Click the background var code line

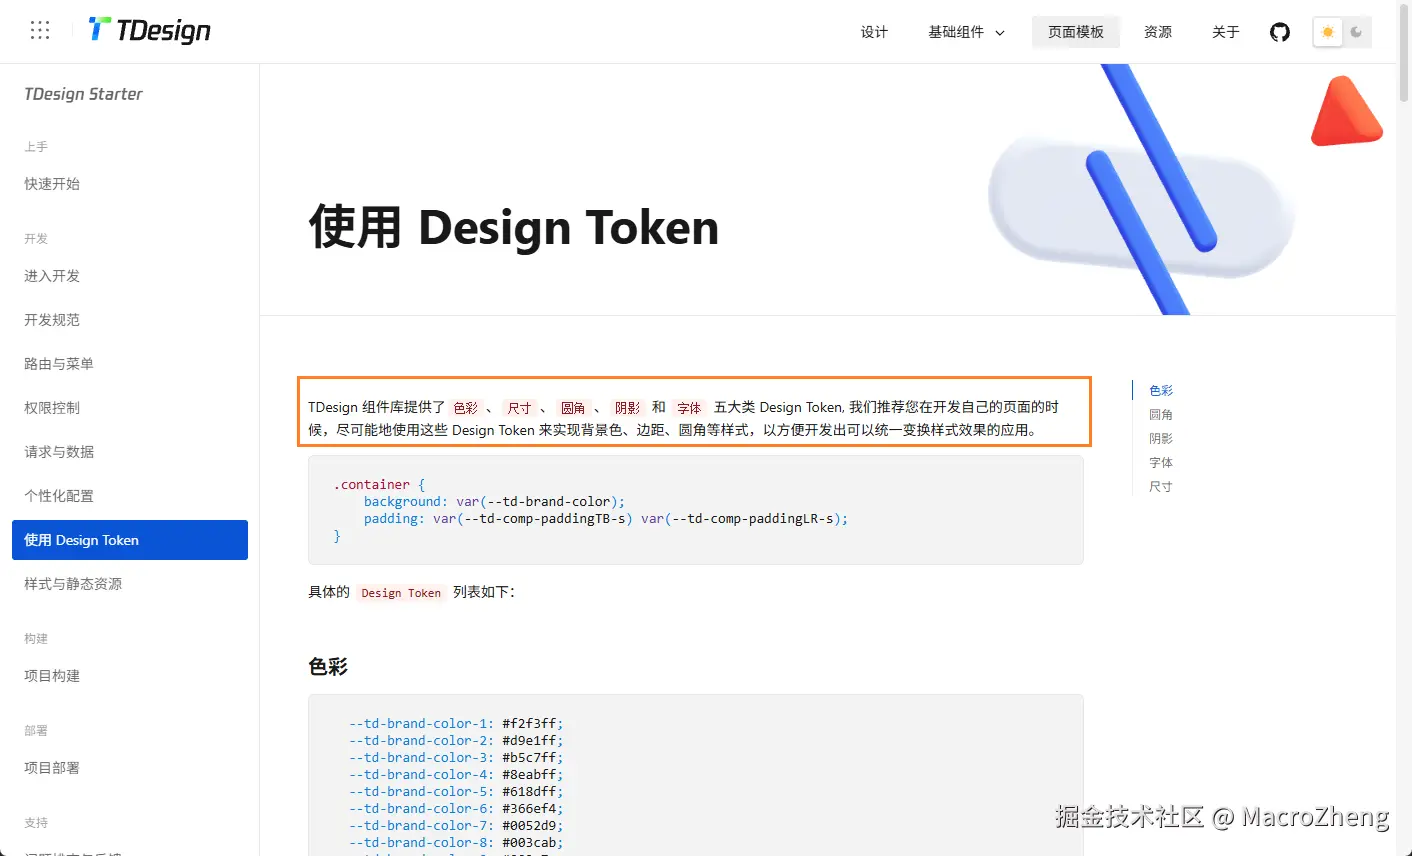point(494,502)
